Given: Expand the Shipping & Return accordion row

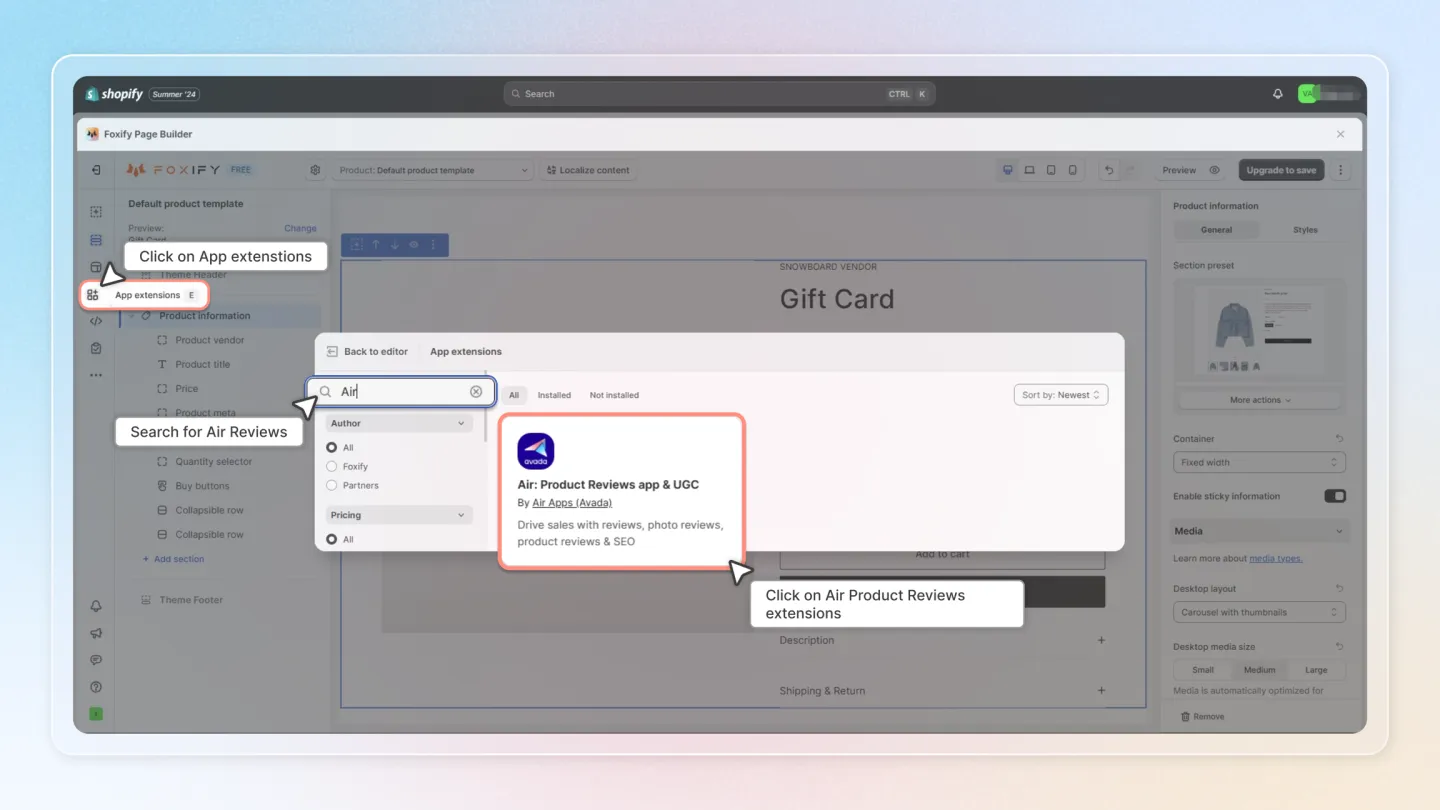Looking at the screenshot, I should pos(942,691).
